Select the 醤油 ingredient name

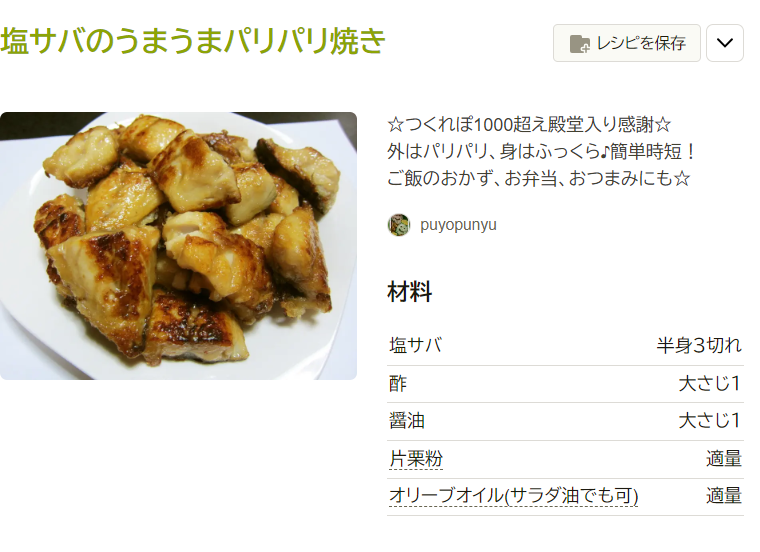coord(407,421)
